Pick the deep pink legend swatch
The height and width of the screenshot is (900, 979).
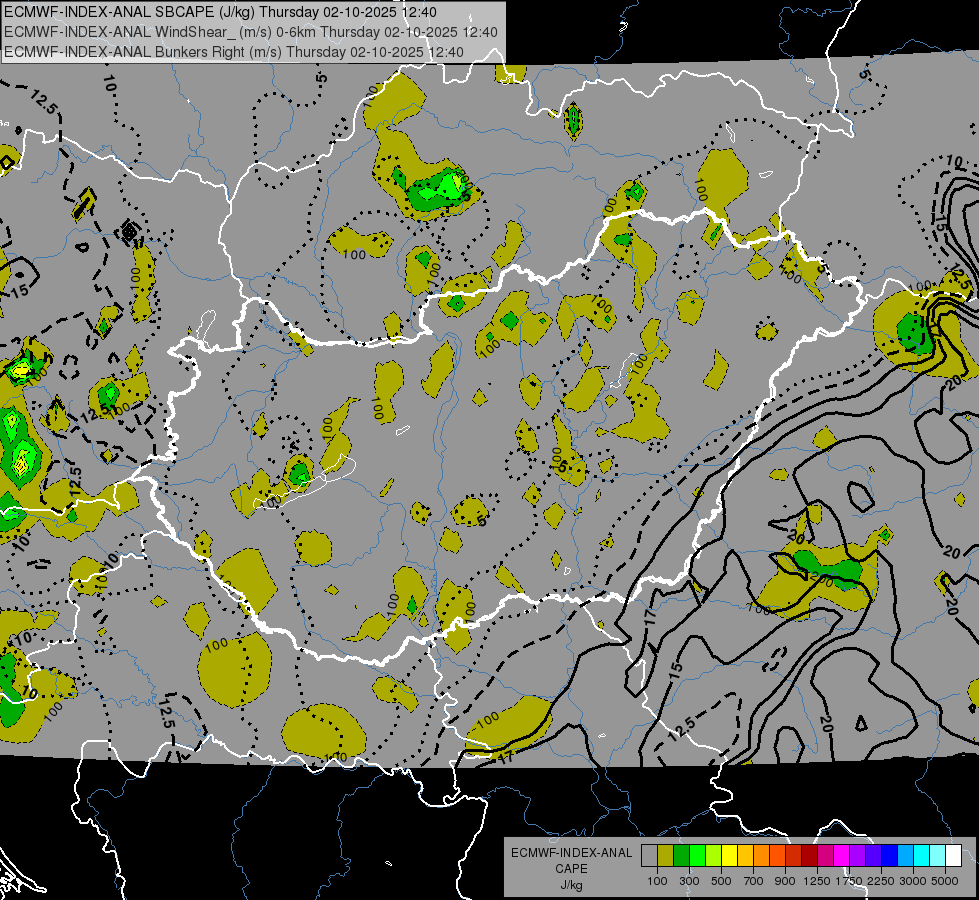point(825,855)
